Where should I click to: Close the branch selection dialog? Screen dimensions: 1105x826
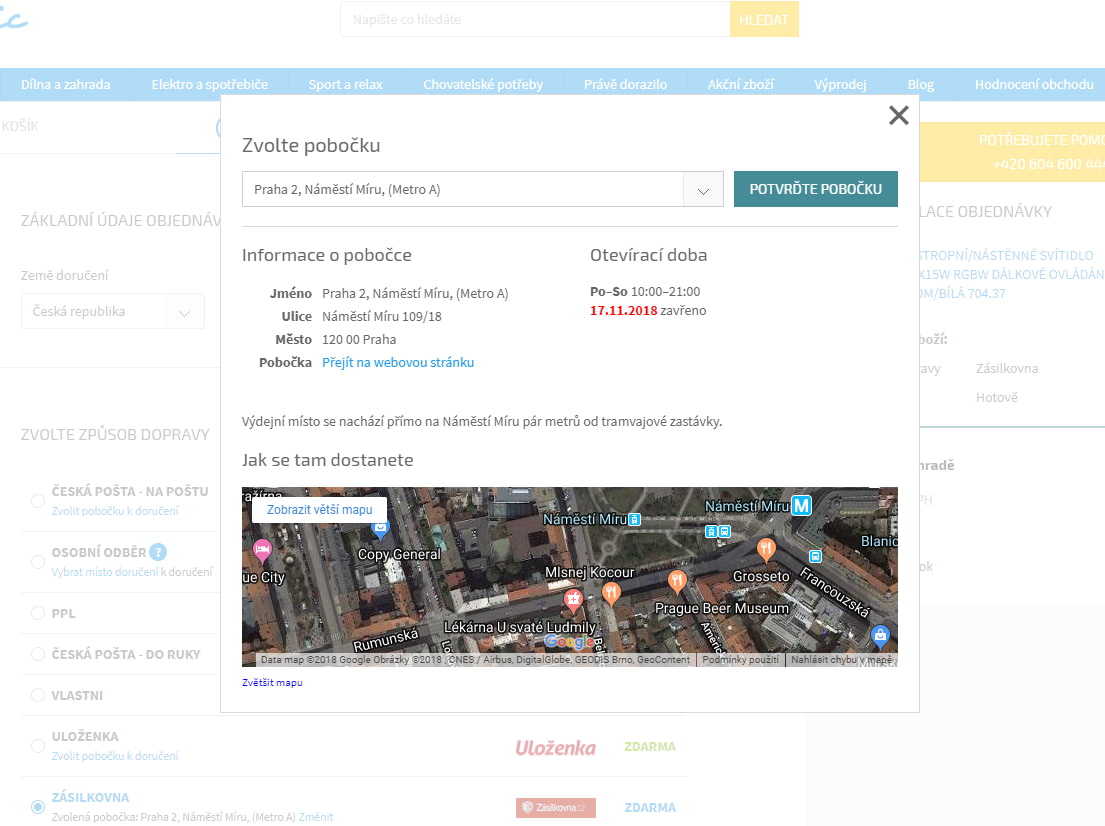click(899, 115)
